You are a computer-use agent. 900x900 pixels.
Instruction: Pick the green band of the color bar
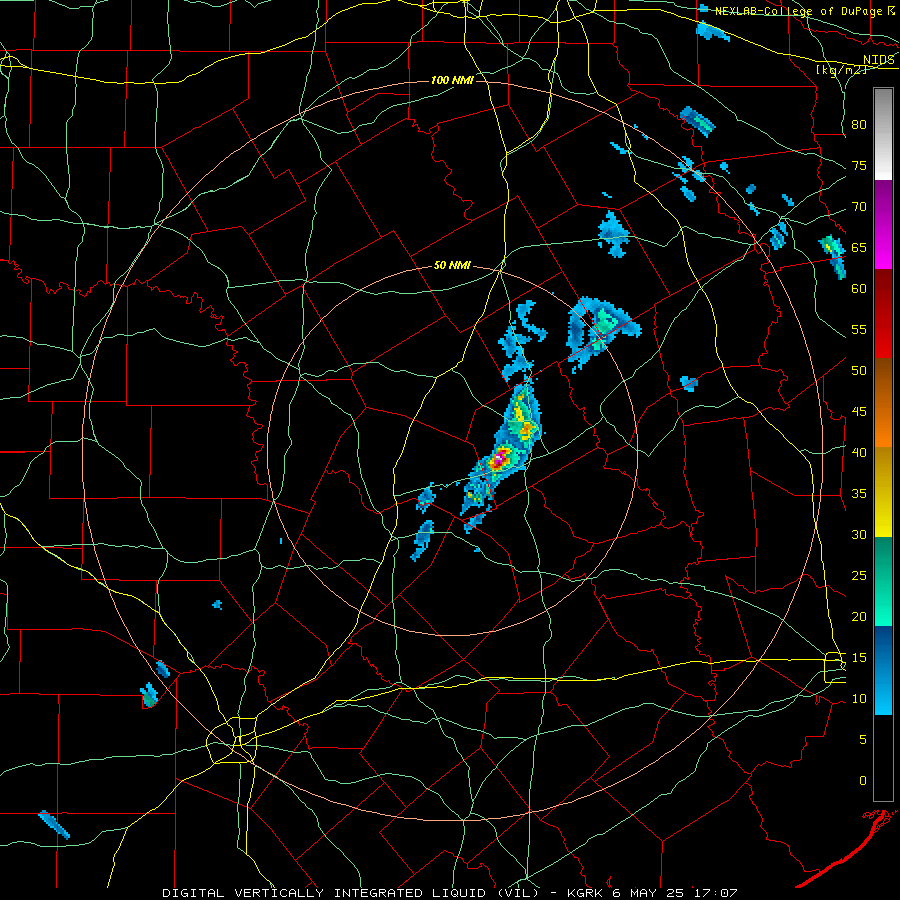883,581
